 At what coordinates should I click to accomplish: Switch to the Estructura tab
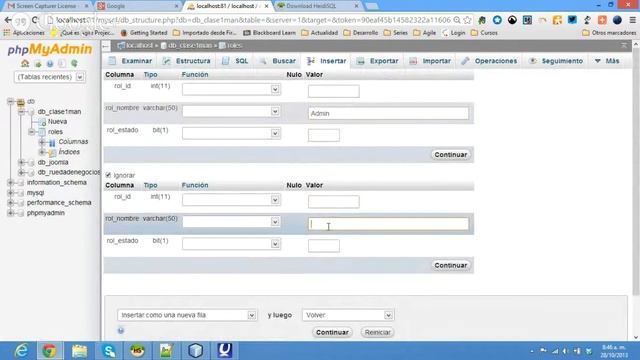click(187, 61)
